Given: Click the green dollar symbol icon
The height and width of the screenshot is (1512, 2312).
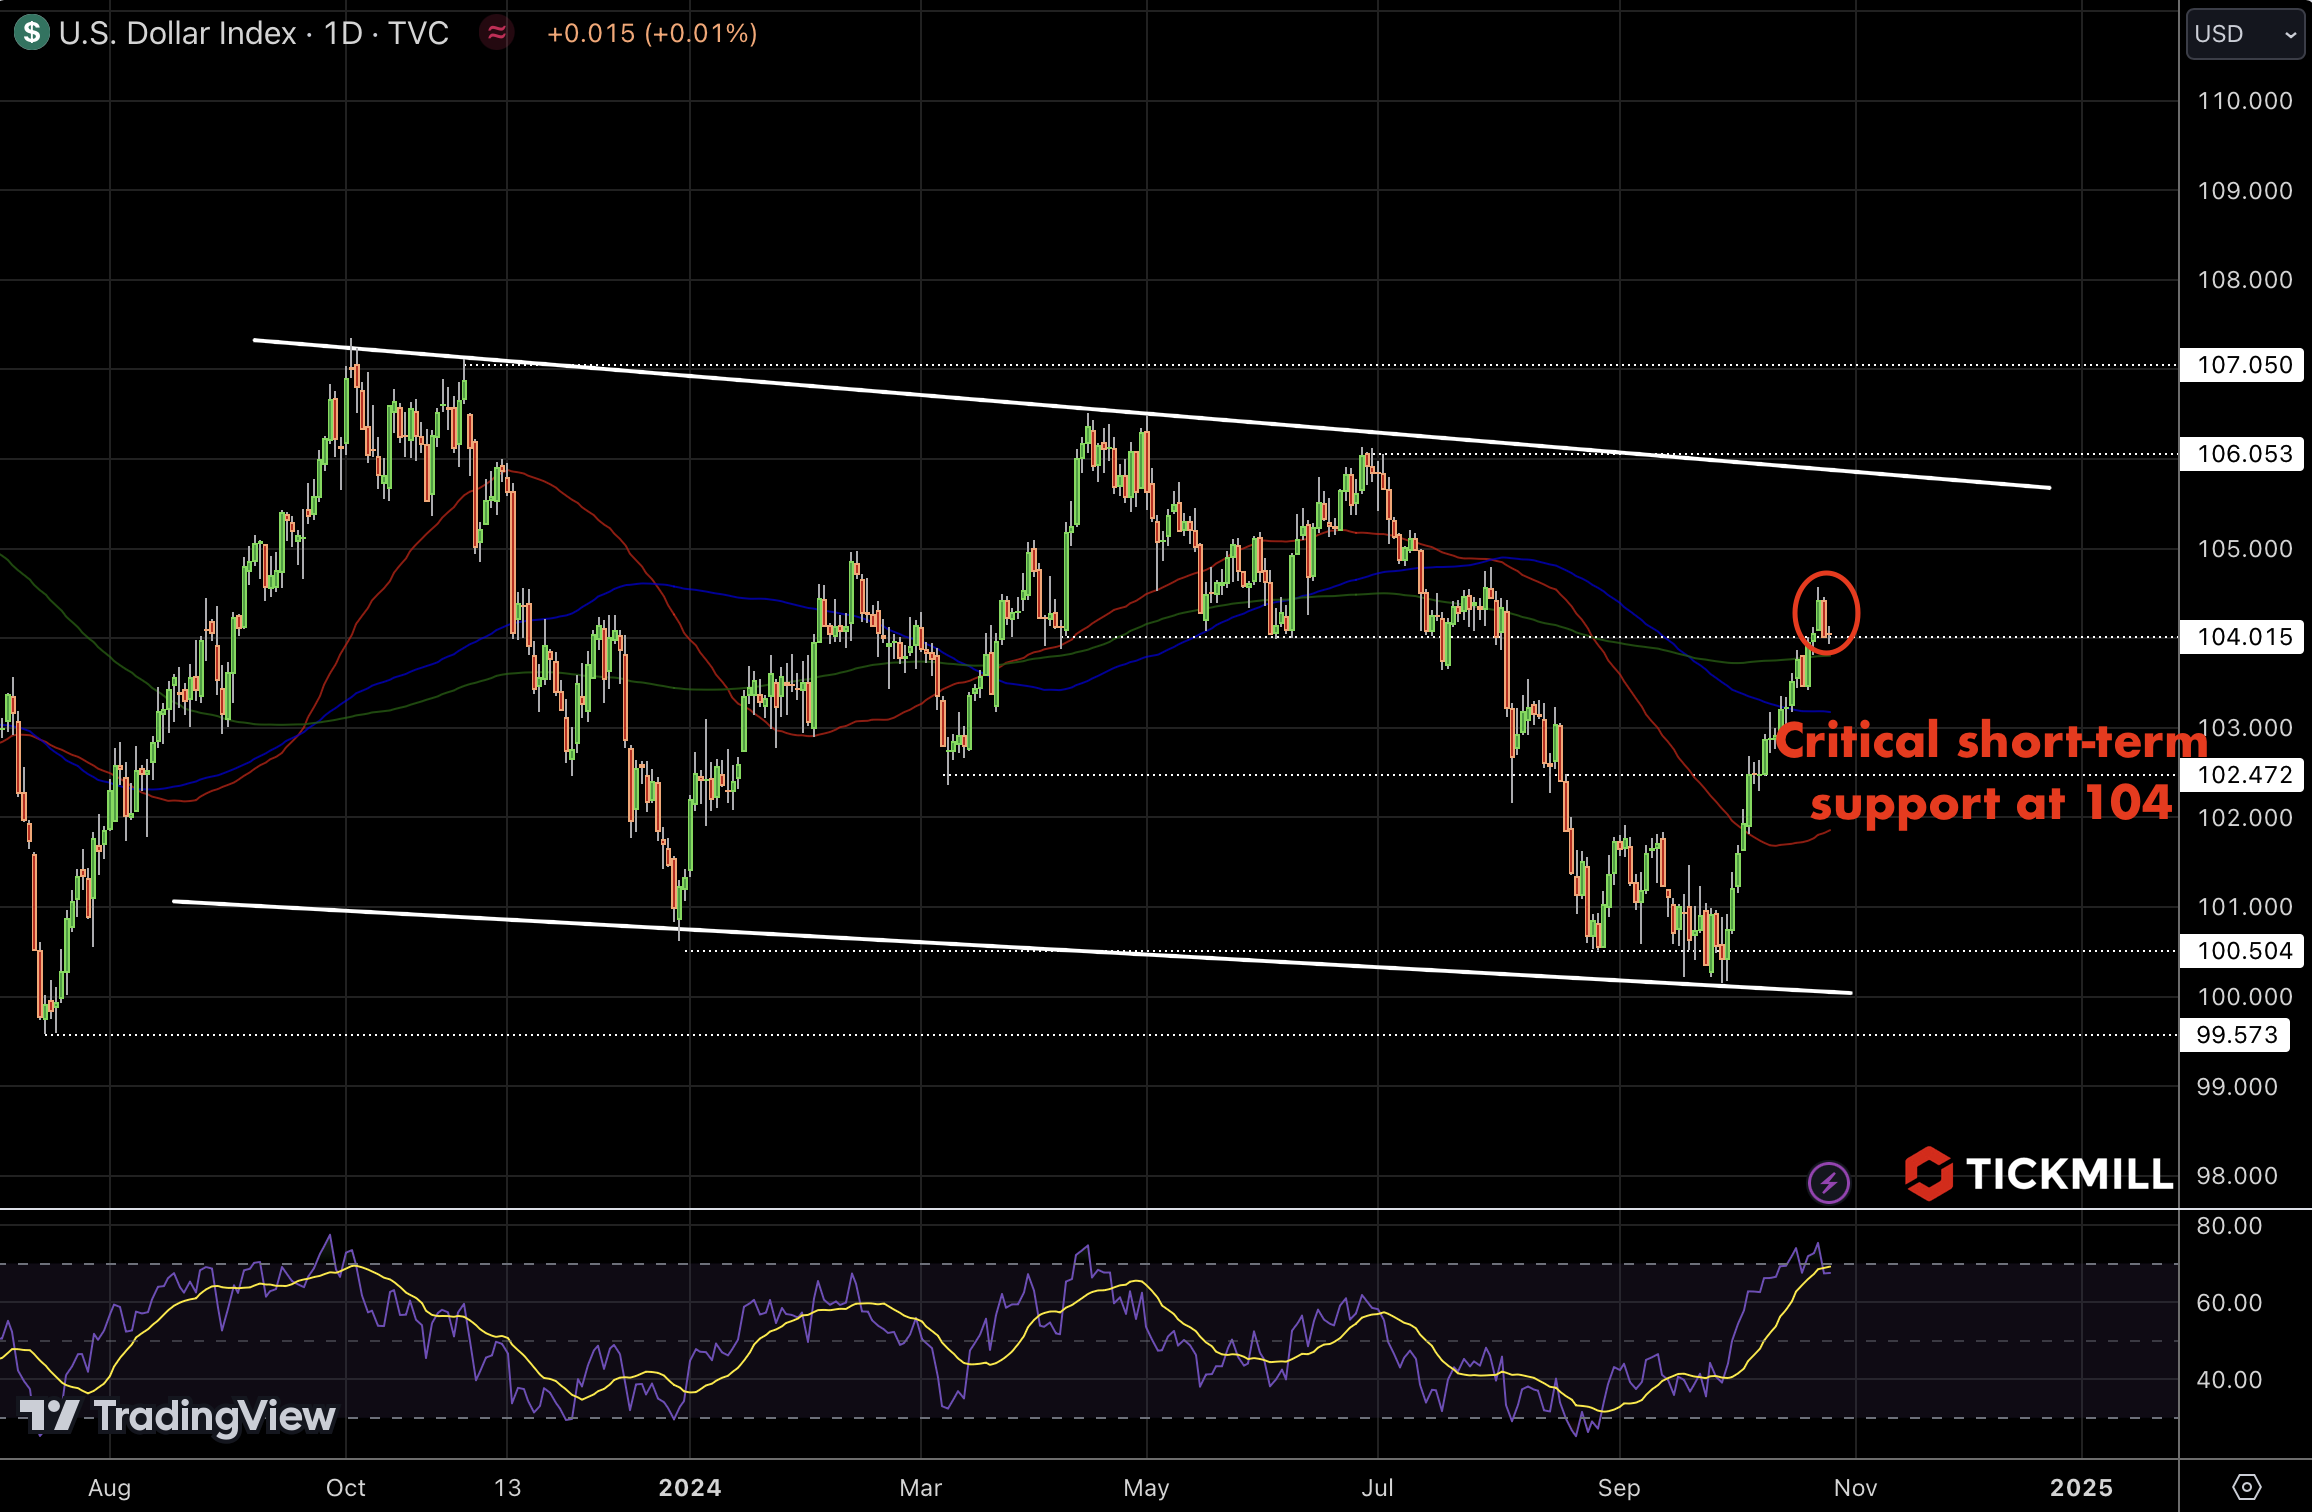Looking at the screenshot, I should [x=32, y=33].
